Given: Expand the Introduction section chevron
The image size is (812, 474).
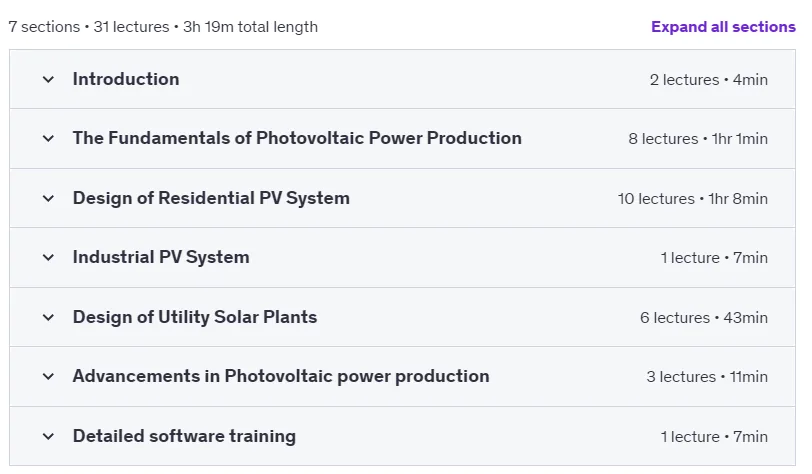Looking at the screenshot, I should (48, 80).
